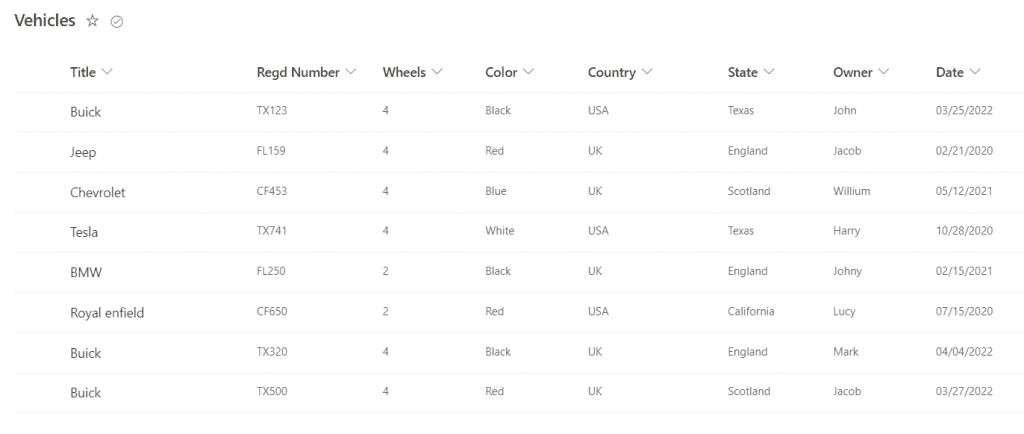Click the checkmark status icon beside Vehicles
1024x434 pixels.
(x=117, y=22)
